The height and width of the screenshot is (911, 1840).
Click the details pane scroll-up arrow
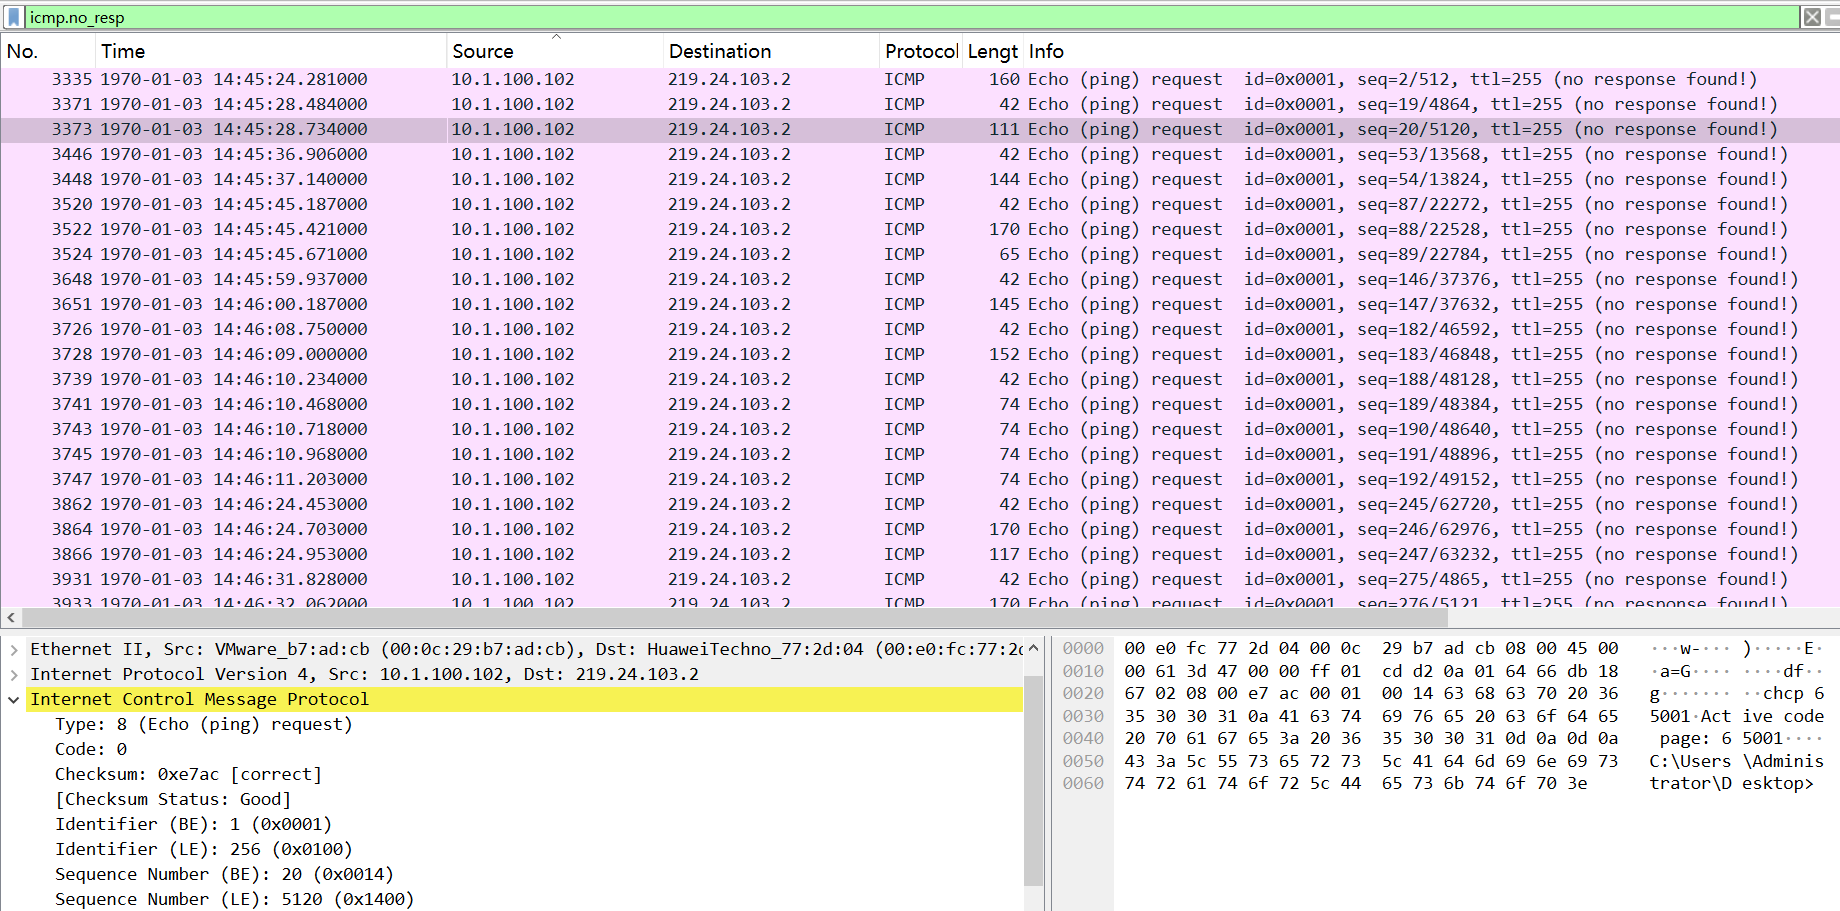point(1033,648)
